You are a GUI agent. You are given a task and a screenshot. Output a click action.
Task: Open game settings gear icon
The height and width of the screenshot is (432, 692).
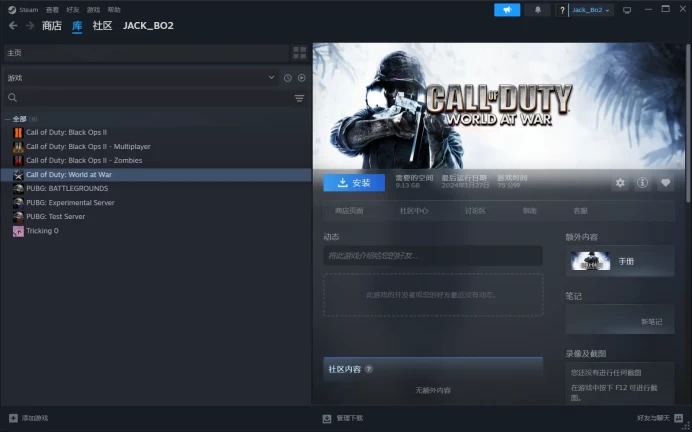(620, 183)
